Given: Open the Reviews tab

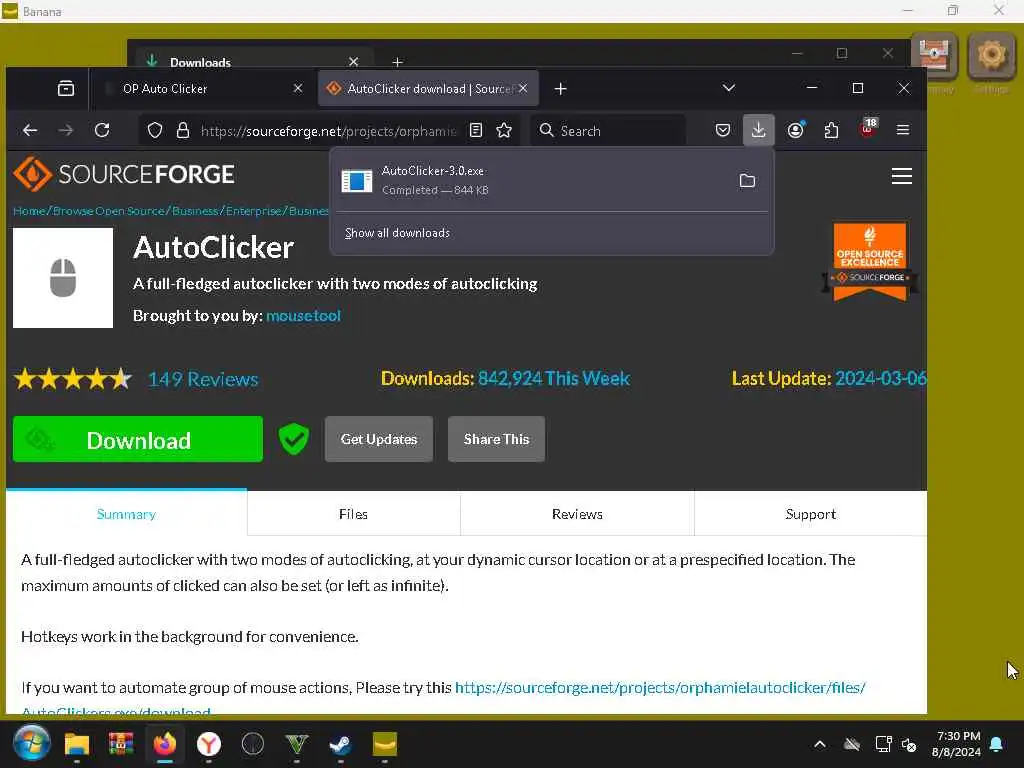Looking at the screenshot, I should (577, 514).
